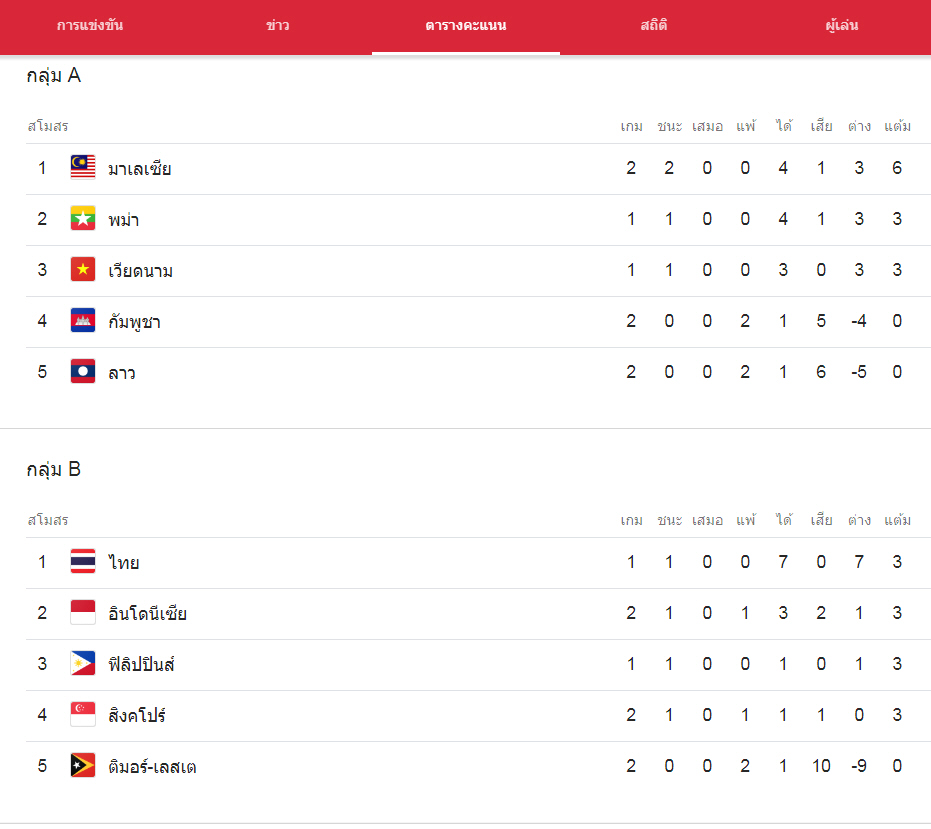The image size is (931, 829).
Task: Open the การแข่งขัน tab
Action: coord(90,26)
